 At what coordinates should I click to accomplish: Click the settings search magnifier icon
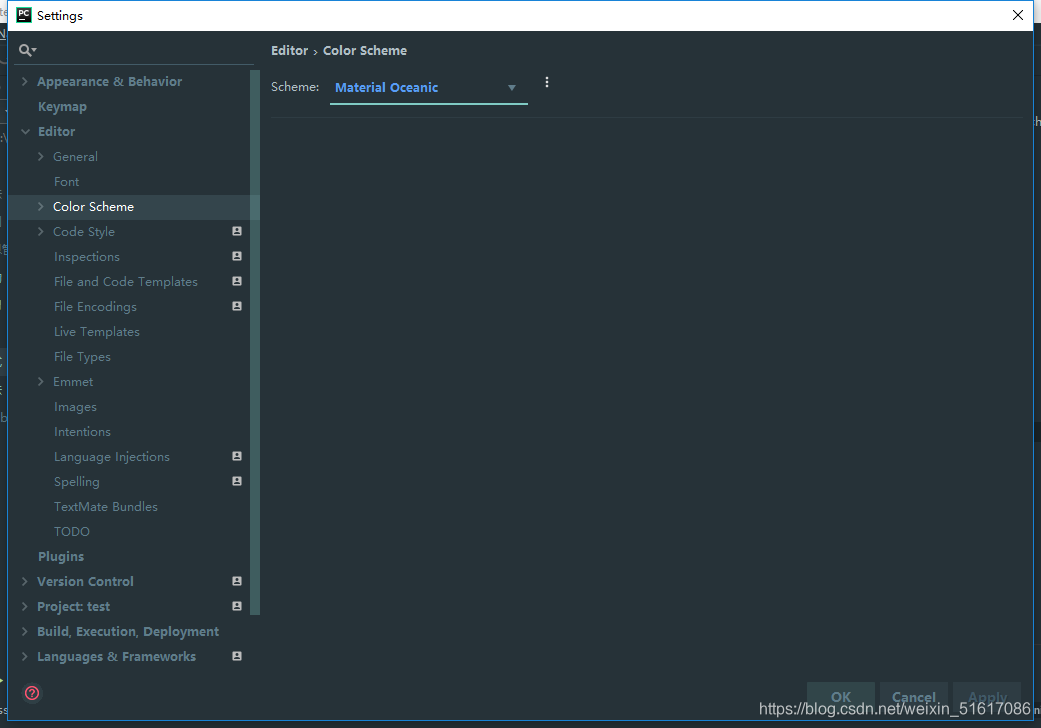27,50
